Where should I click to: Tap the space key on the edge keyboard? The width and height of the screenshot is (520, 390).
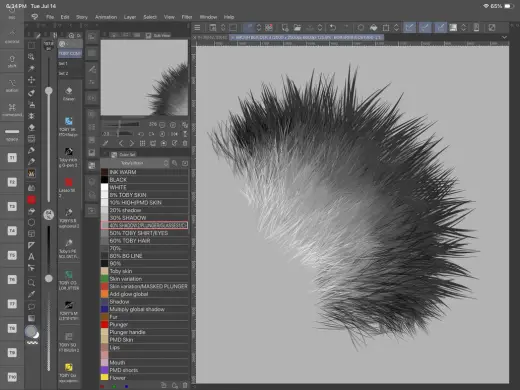coord(12,134)
